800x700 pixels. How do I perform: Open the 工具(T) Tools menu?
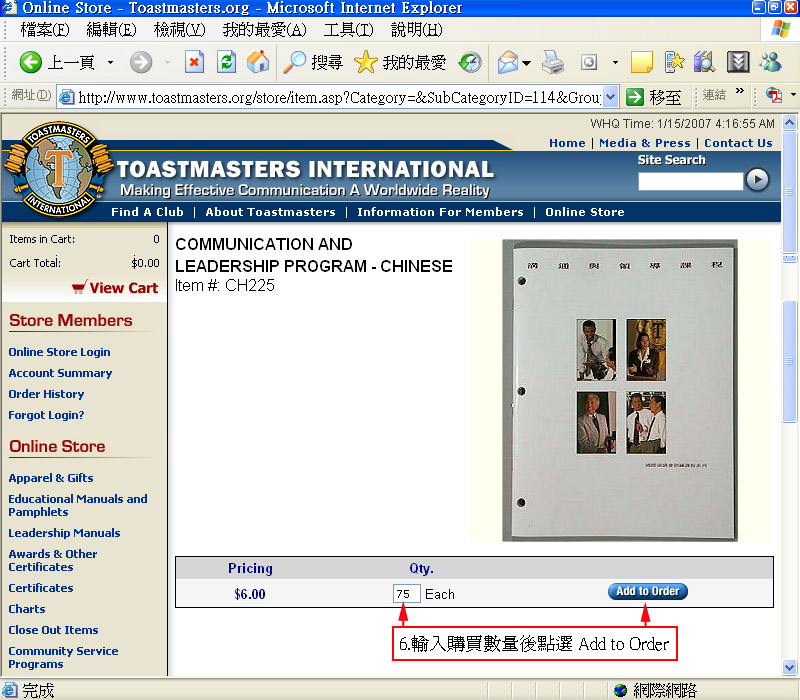point(348,30)
